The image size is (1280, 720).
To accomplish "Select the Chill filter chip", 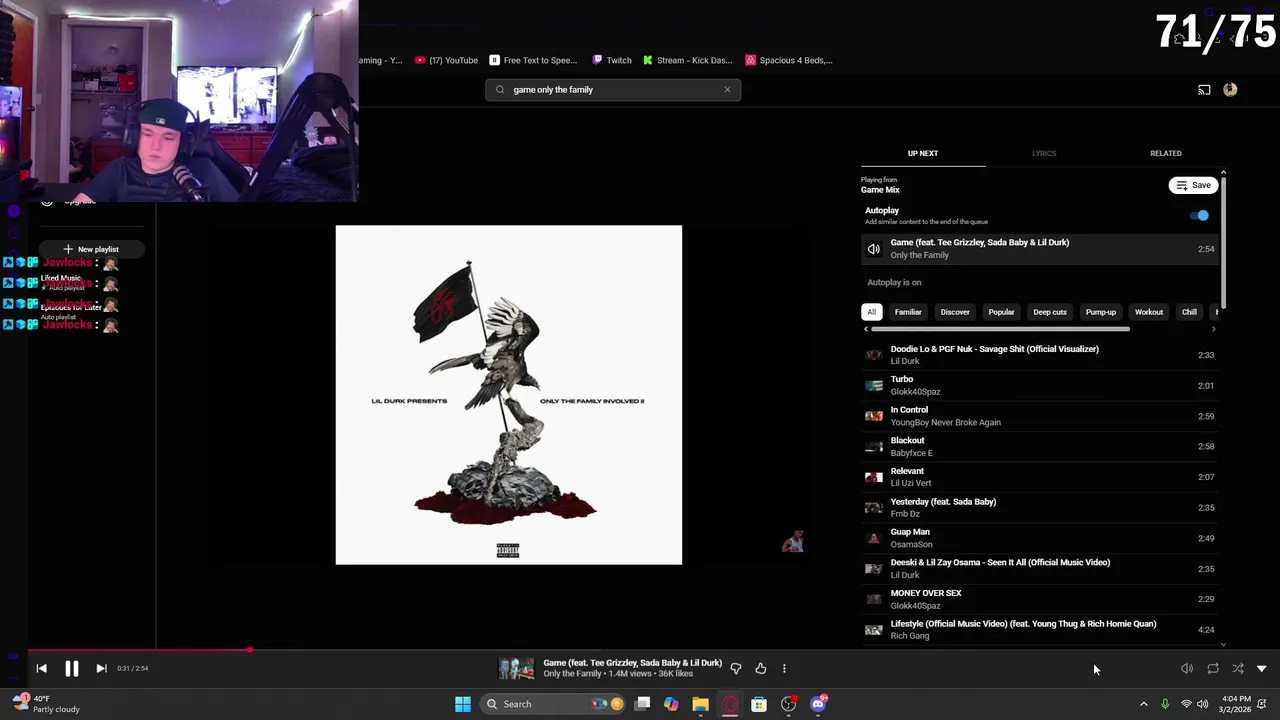I will tap(1189, 312).
